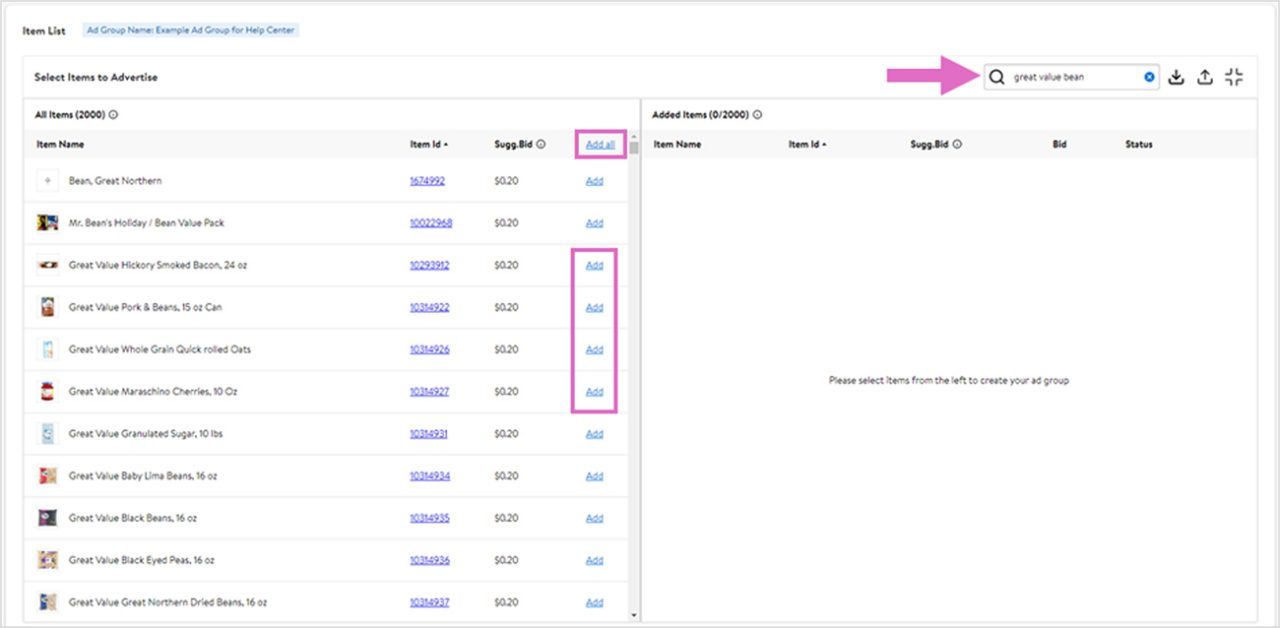Click the magnifying glass search icon
Screen dimensions: 1280x628
(x=996, y=76)
